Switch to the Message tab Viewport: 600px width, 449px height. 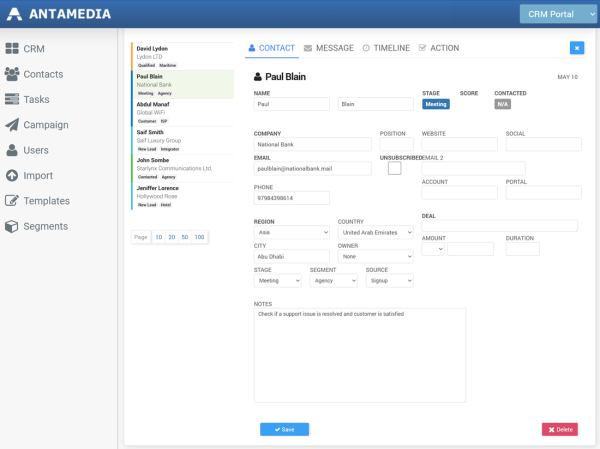[x=328, y=47]
